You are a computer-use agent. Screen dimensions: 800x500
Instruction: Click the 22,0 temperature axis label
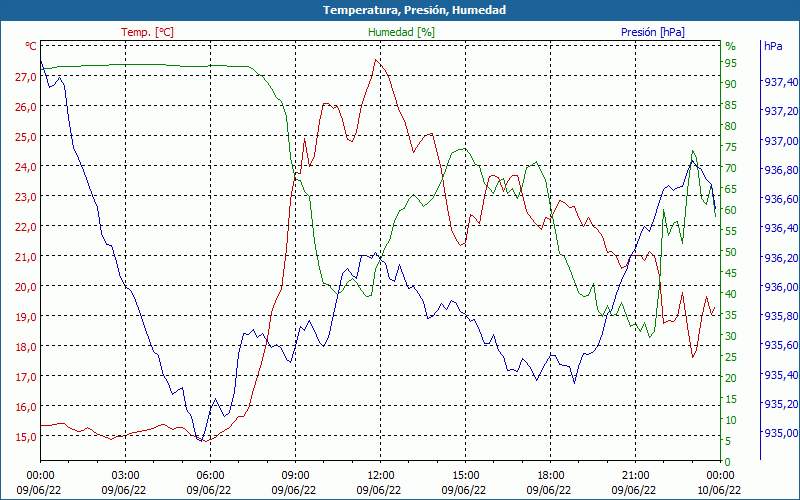(x=26, y=227)
